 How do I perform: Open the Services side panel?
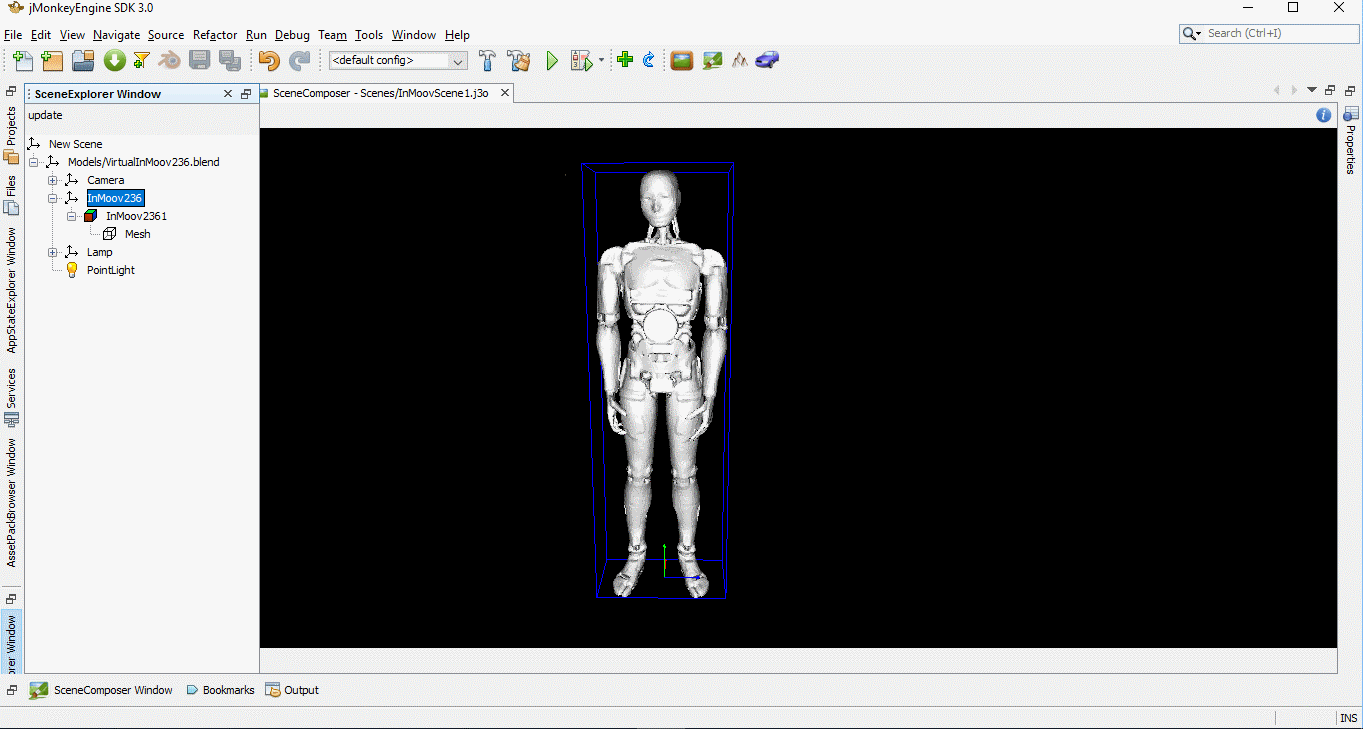pyautogui.click(x=12, y=398)
